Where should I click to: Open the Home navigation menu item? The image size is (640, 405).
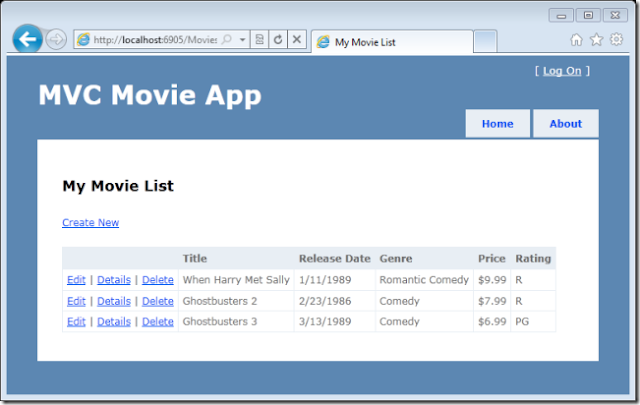click(498, 123)
